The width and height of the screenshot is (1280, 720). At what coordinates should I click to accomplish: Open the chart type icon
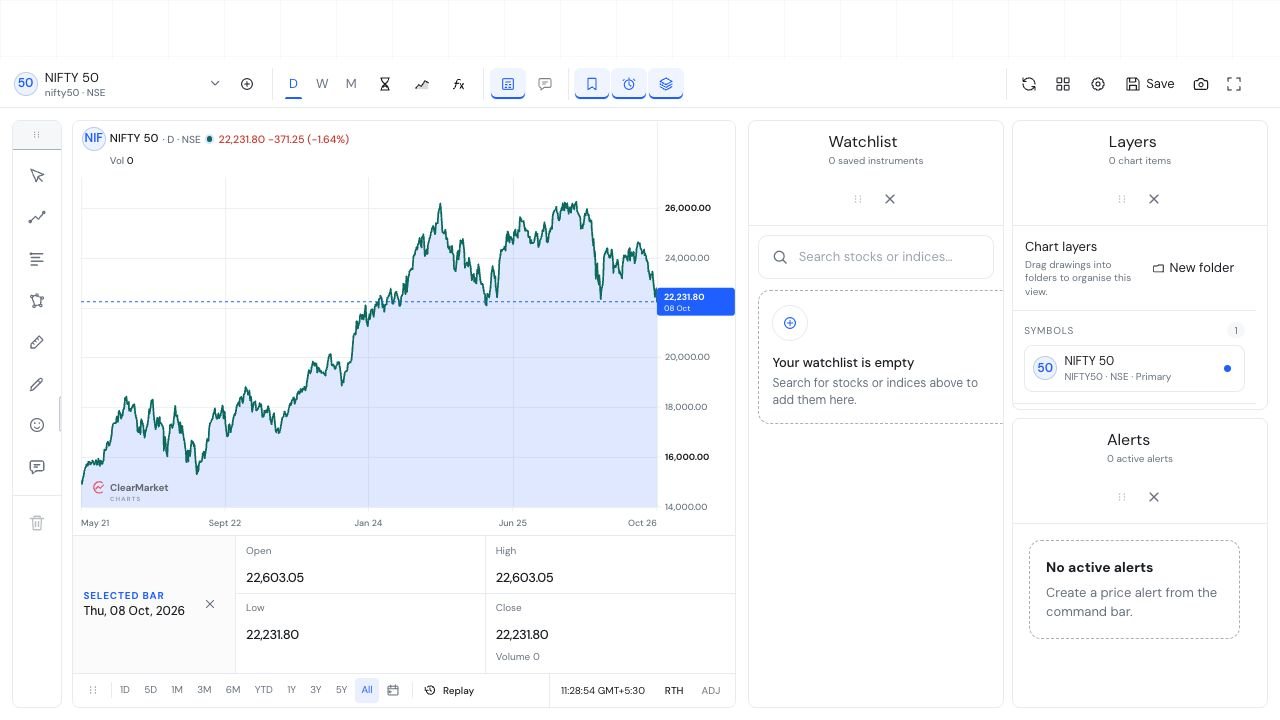pyautogui.click(x=422, y=84)
